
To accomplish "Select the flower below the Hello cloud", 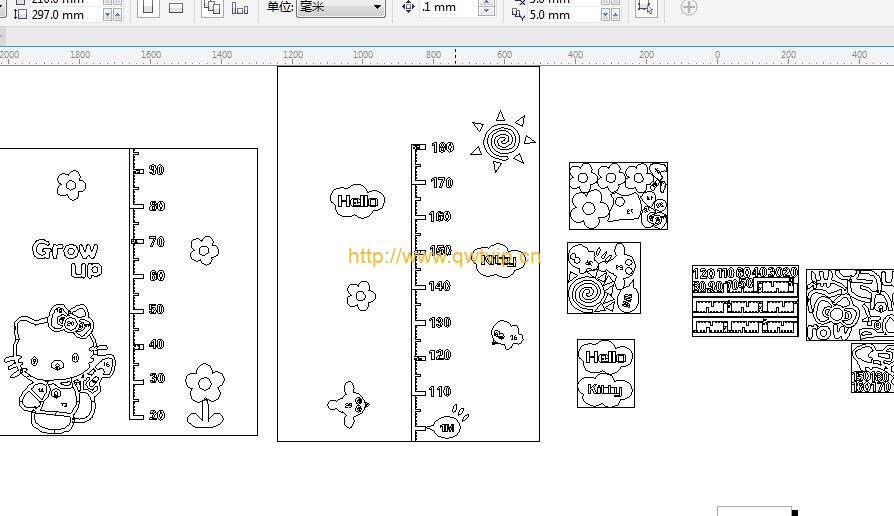I will [361, 296].
